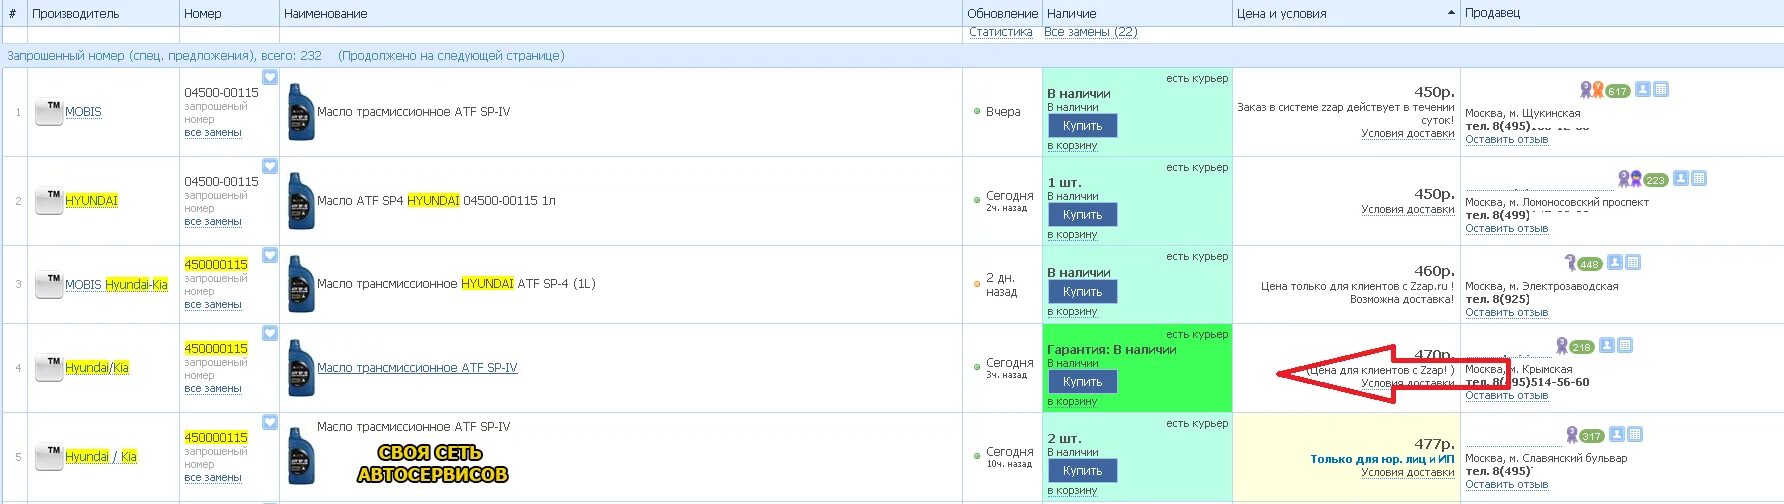The width and height of the screenshot is (1784, 504).
Task: Click все замены under 04500-00115 in row 1
Action: click(x=213, y=133)
